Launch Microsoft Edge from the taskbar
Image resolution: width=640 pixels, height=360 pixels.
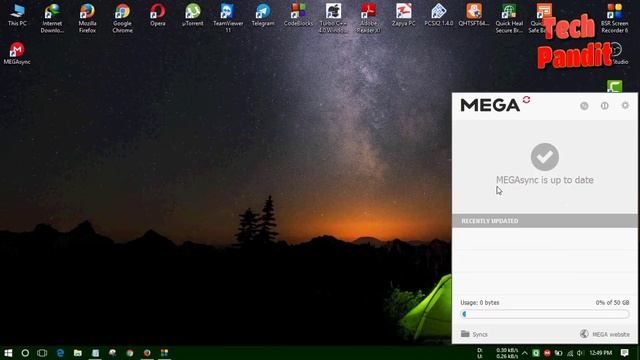click(x=60, y=353)
